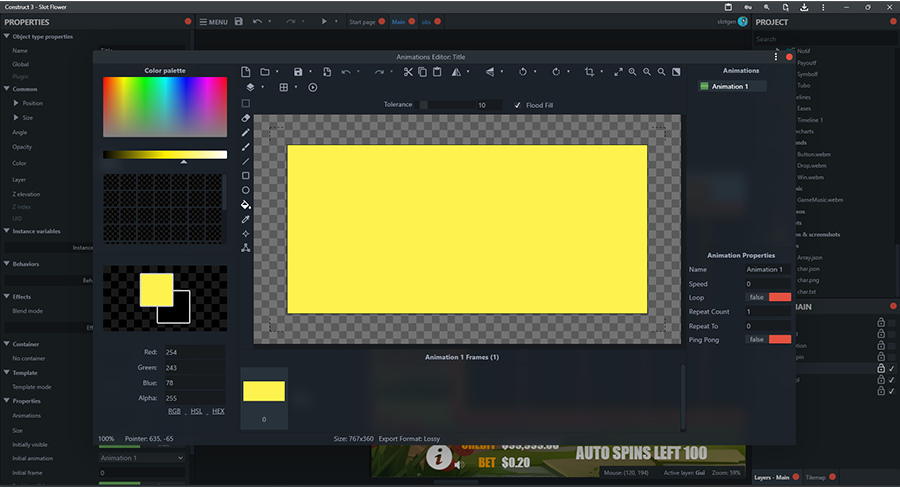900x488 pixels.
Task: Activate the Fill bucket tool
Action: coord(246,204)
